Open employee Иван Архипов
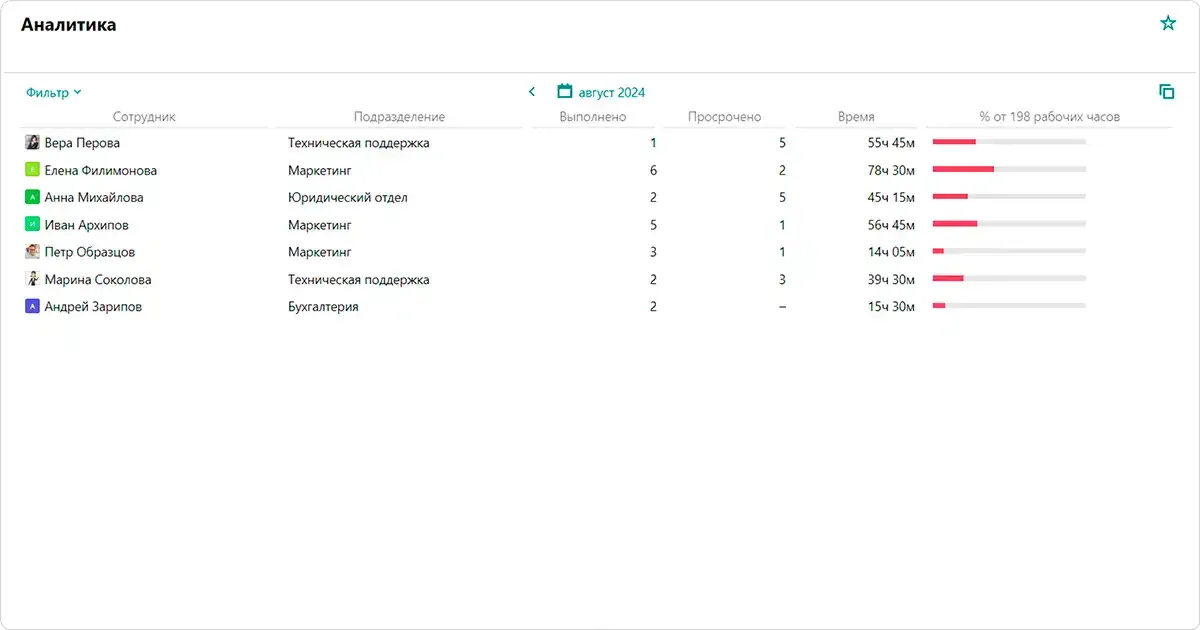This screenshot has height=630, width=1200. 87,225
